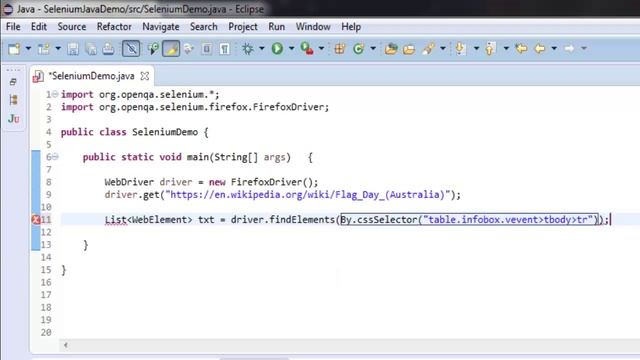
Task: Click the Debug bug icon
Action: coord(247,49)
